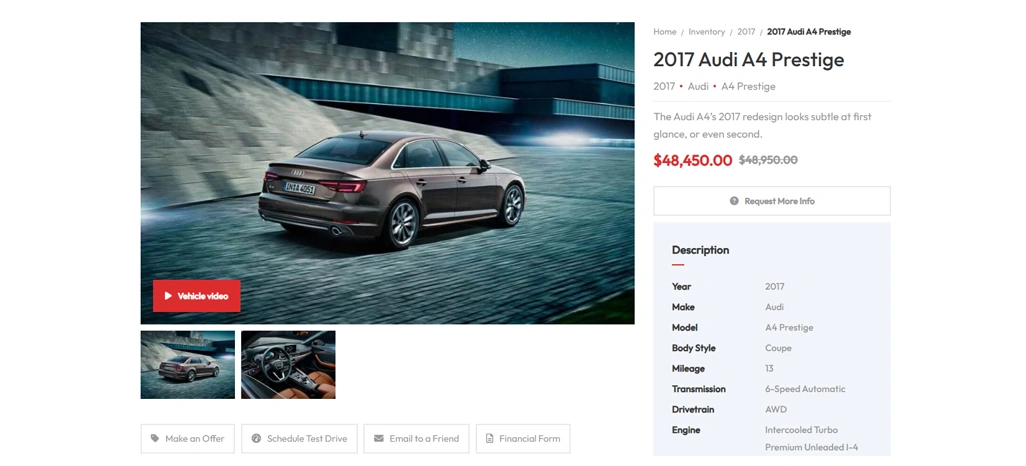Select the exterior car thumbnail
The width and height of the screenshot is (1026, 466).
tap(188, 365)
